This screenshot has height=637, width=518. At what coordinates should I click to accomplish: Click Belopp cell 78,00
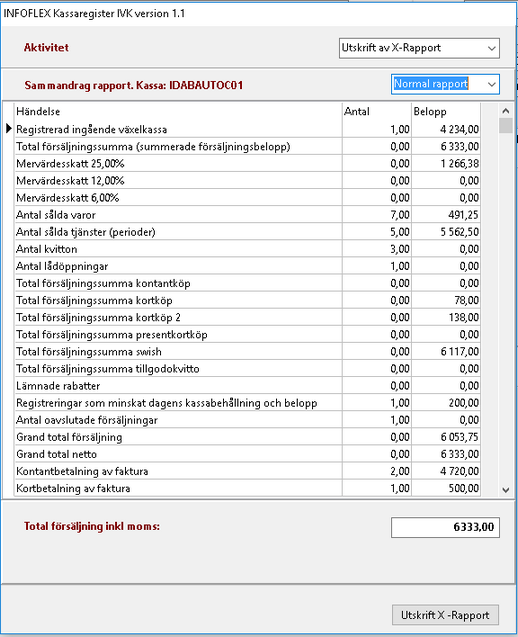coord(446,300)
